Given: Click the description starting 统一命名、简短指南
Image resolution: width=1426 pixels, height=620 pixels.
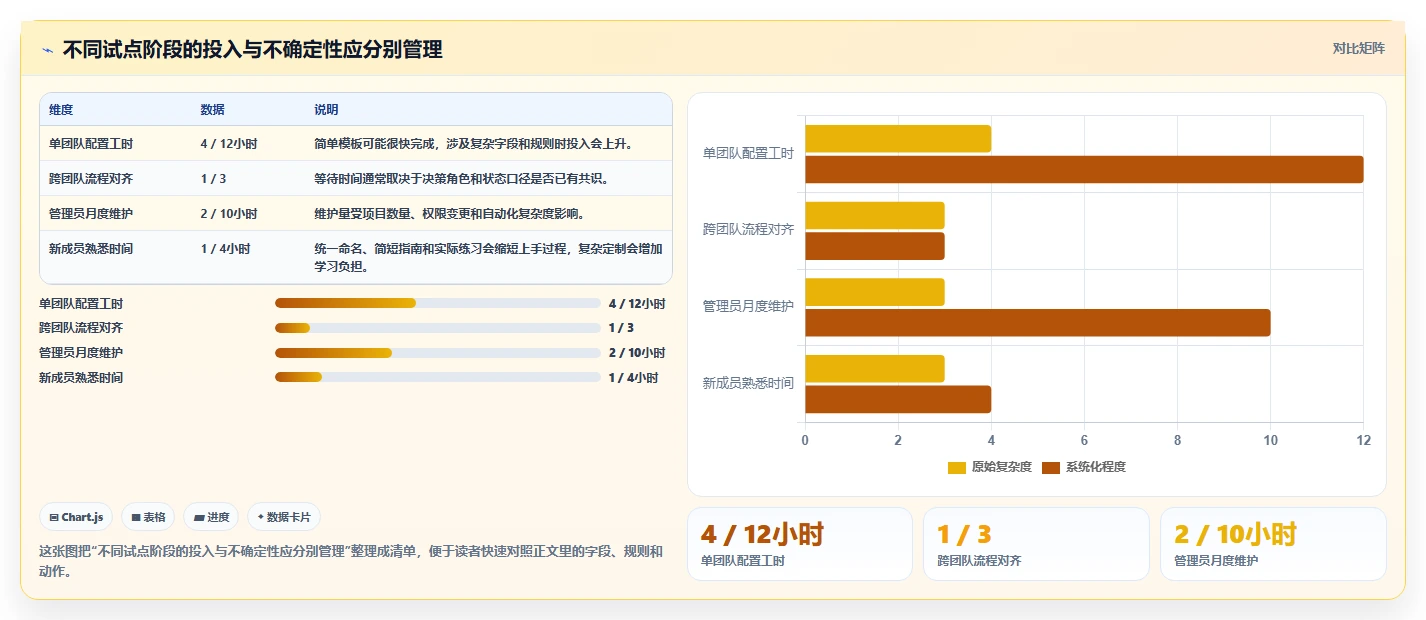Looking at the screenshot, I should coord(488,258).
